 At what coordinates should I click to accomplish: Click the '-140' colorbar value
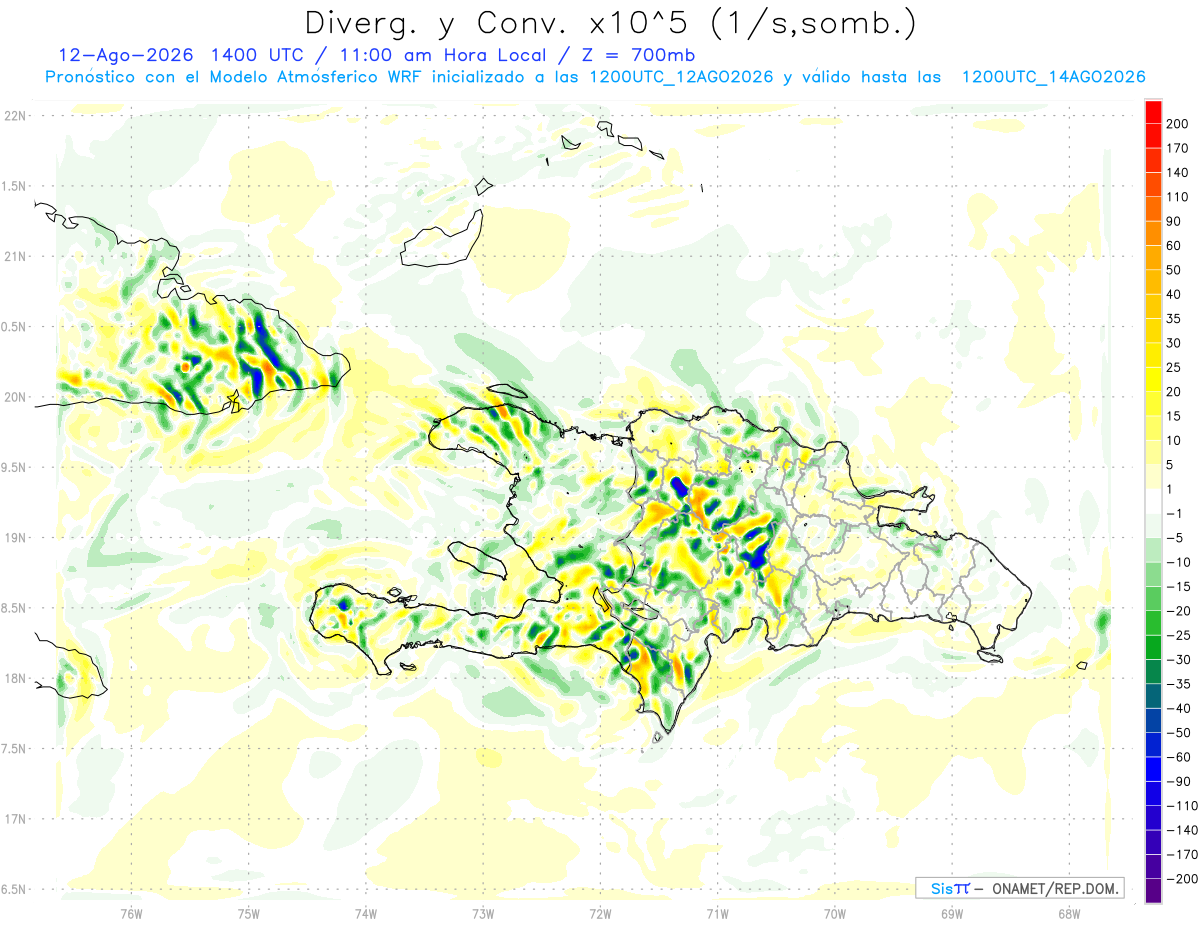pyautogui.click(x=1183, y=830)
